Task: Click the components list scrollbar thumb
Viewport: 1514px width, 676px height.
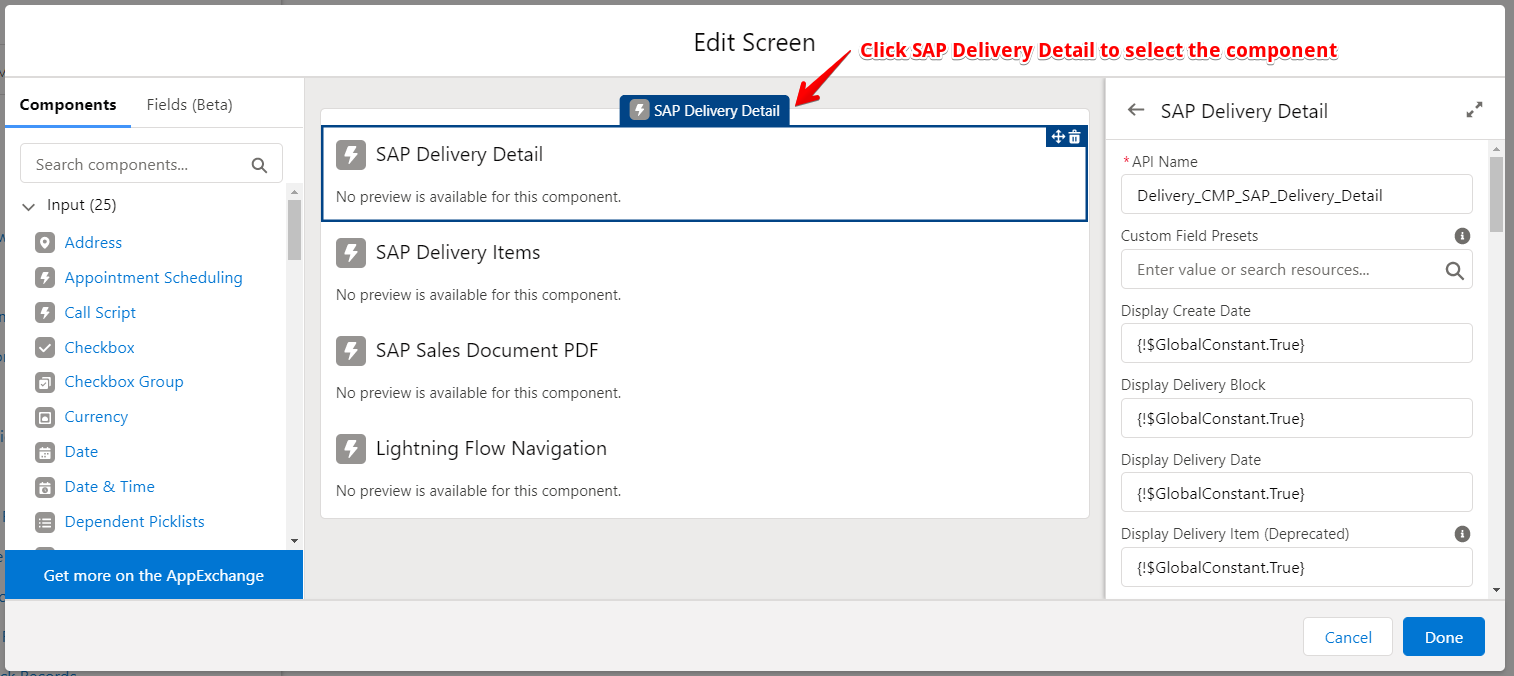Action: 294,230
